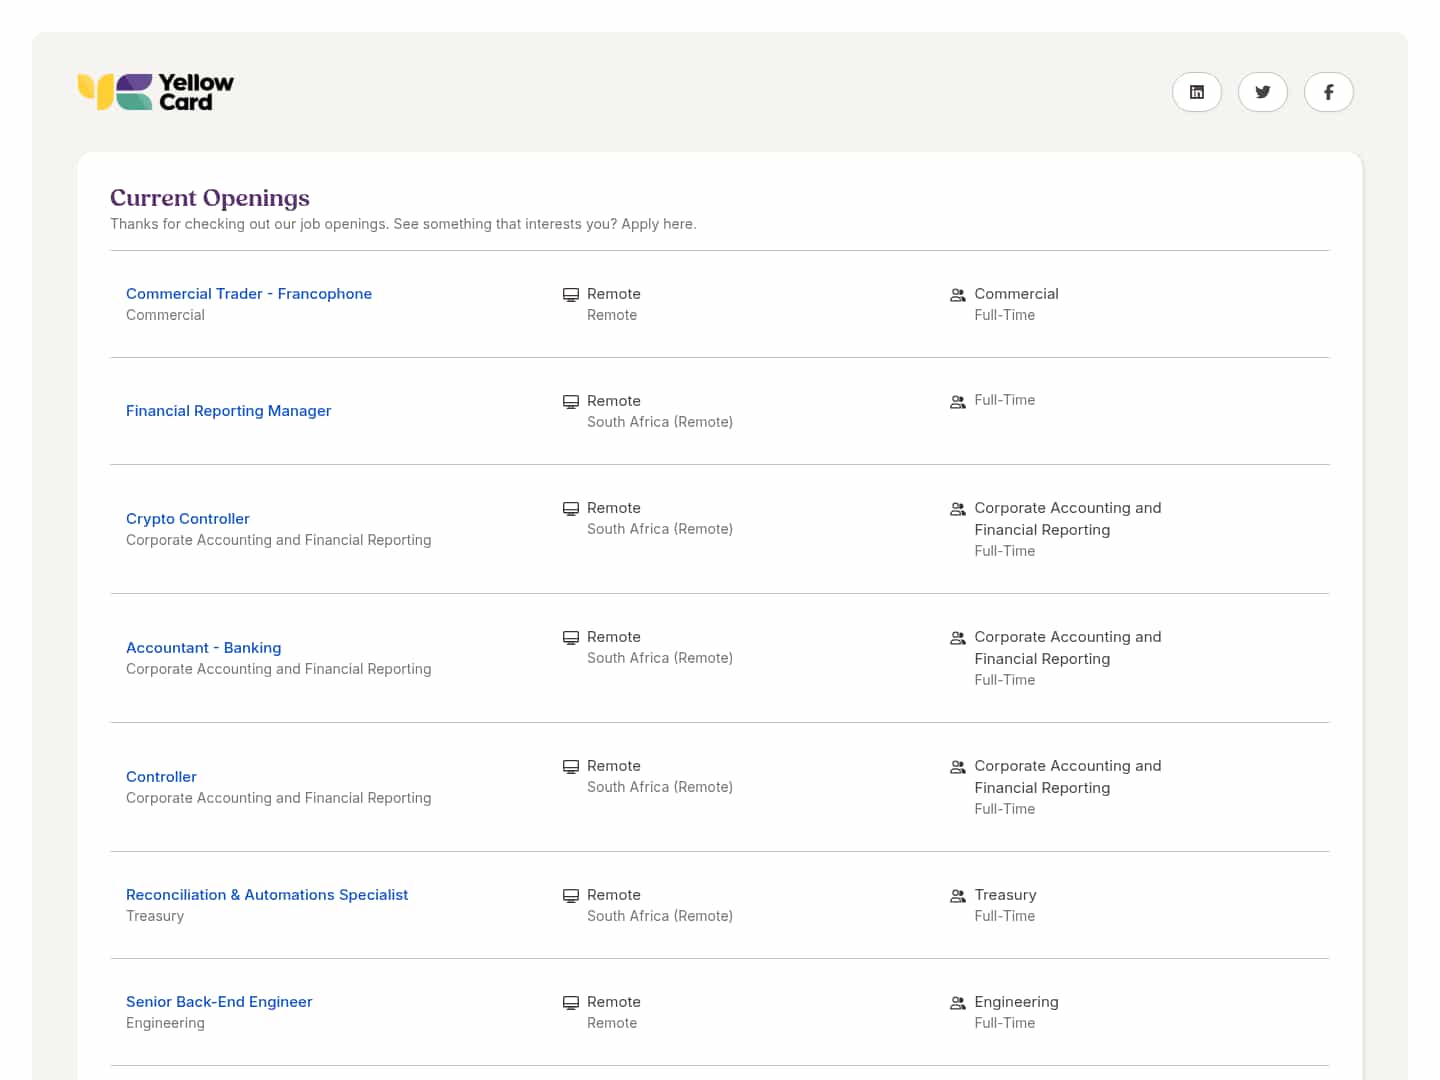Click people icon in Reconciliation Treasury row
Screen dimensions: 1440x1080
pos(957,896)
